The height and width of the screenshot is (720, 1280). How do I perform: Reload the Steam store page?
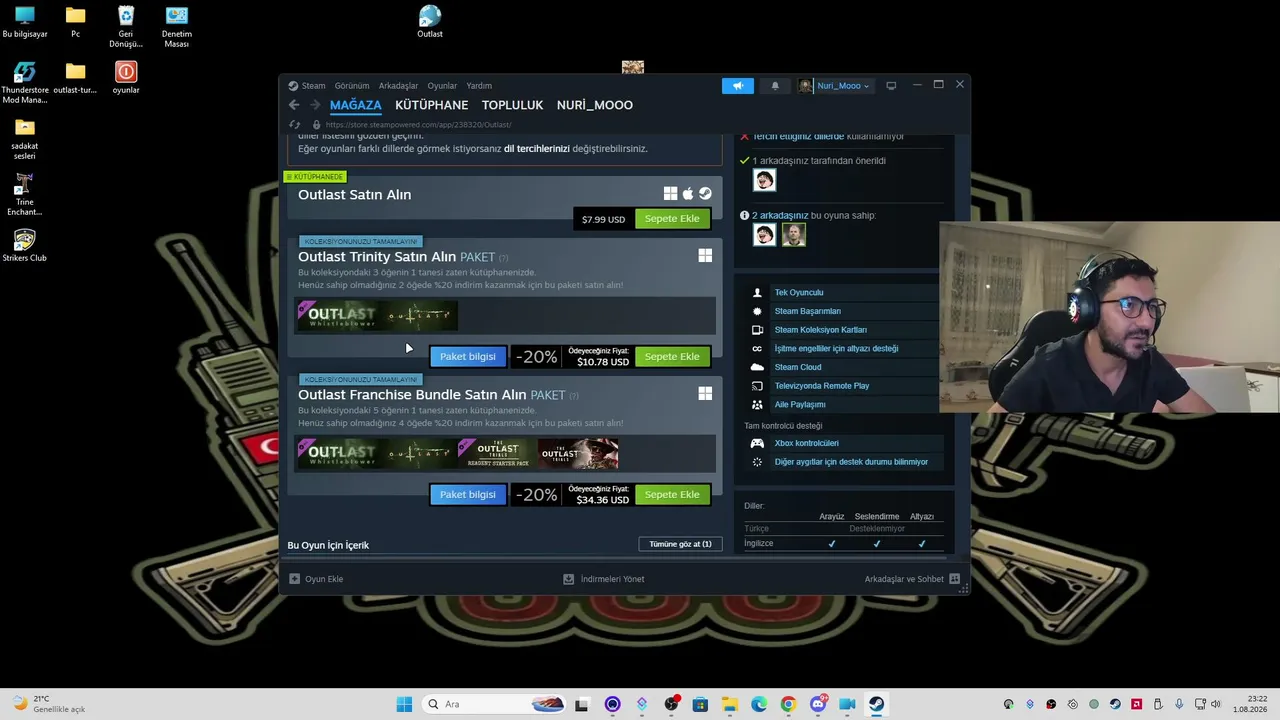point(295,125)
